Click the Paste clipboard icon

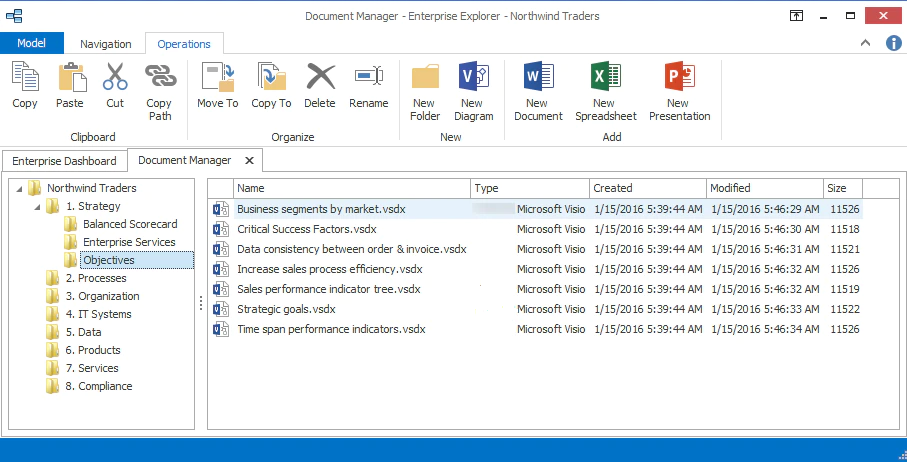click(72, 77)
